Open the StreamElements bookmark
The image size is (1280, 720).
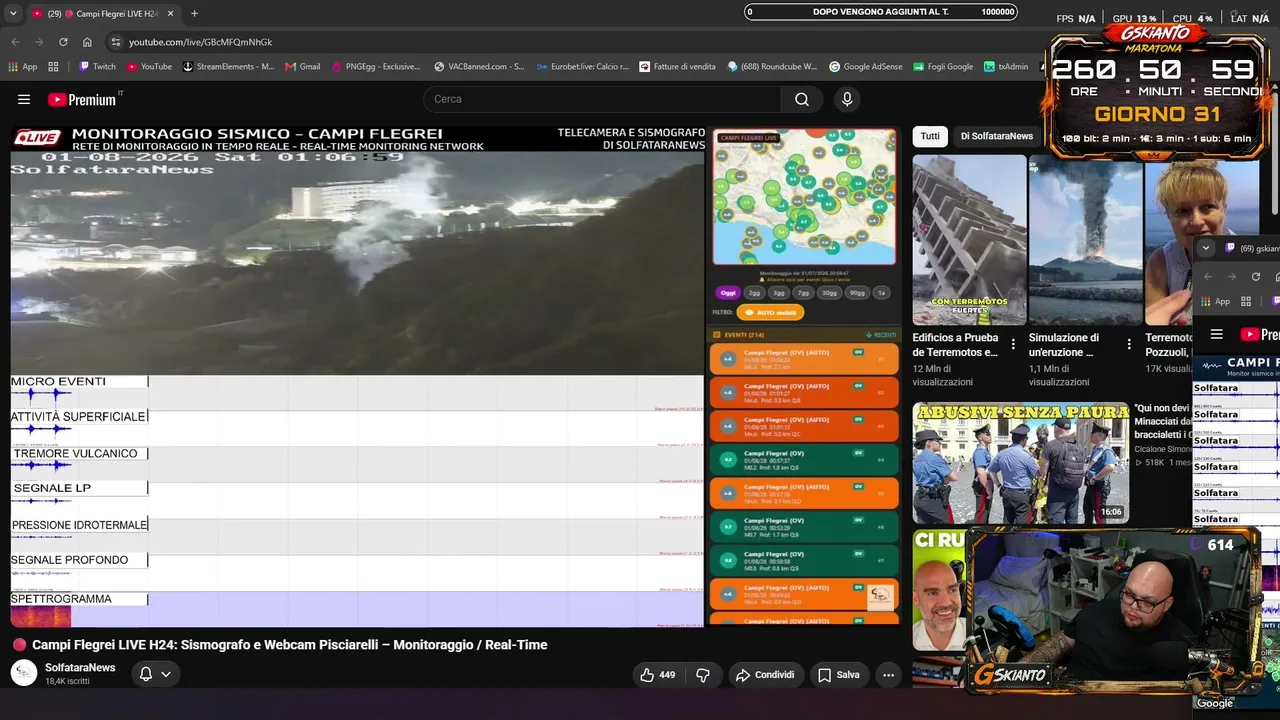(227, 67)
